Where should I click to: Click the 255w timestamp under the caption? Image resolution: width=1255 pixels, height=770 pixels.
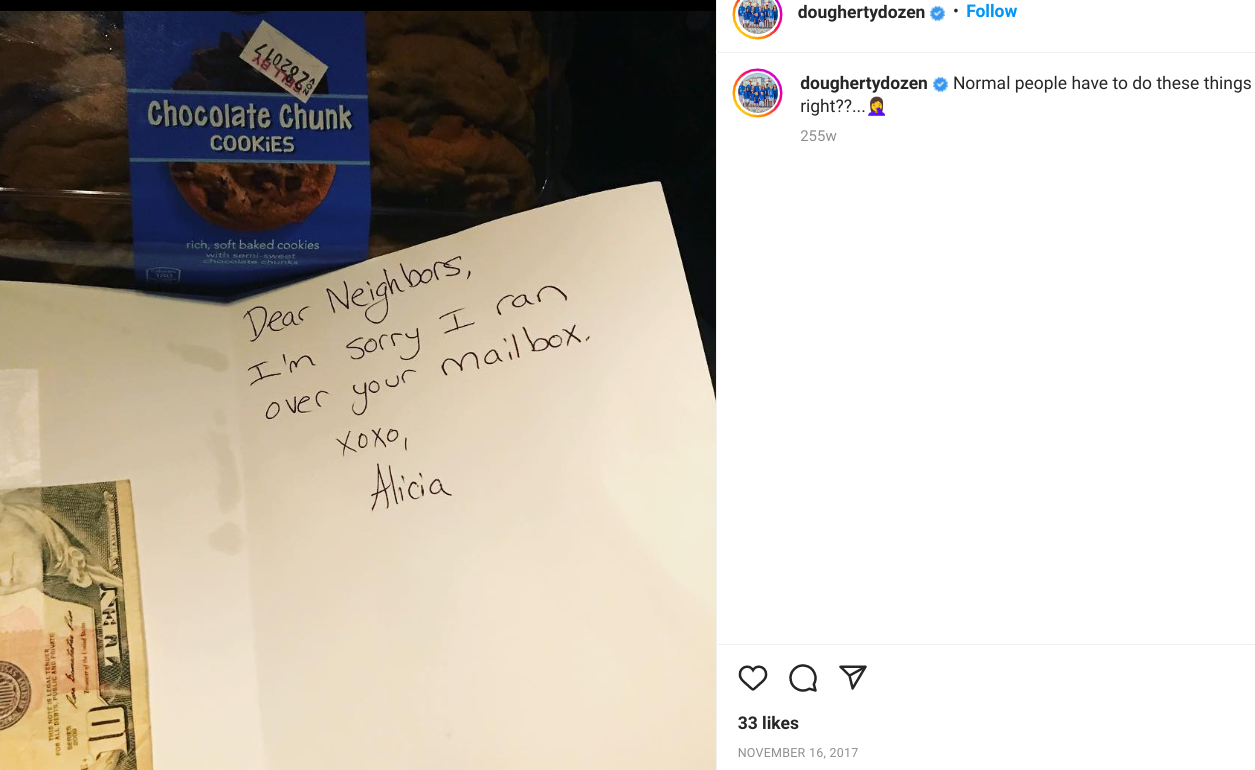(x=818, y=136)
